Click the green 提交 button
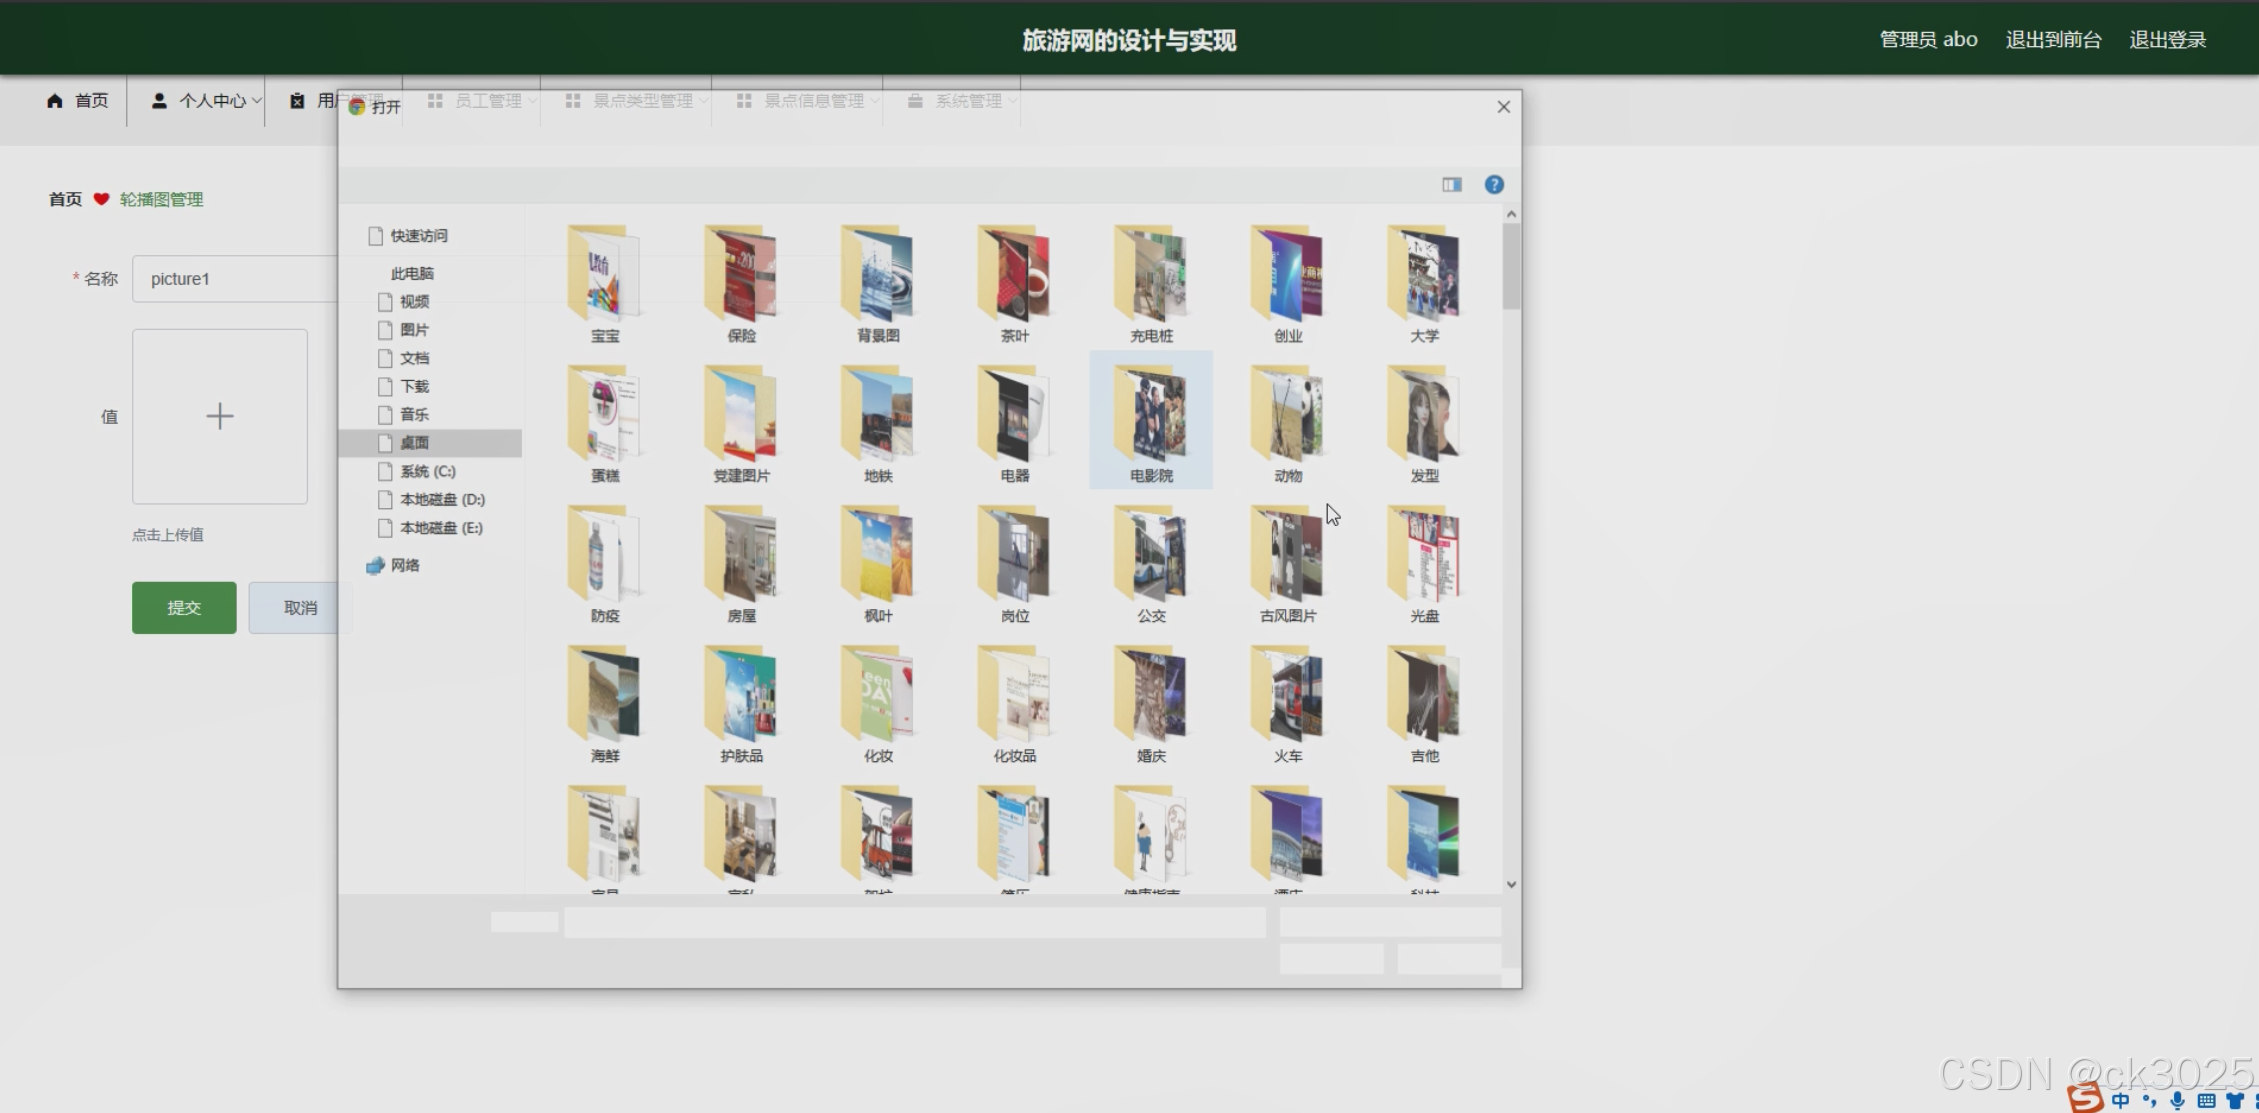Image resolution: width=2259 pixels, height=1113 pixels. pyautogui.click(x=184, y=608)
